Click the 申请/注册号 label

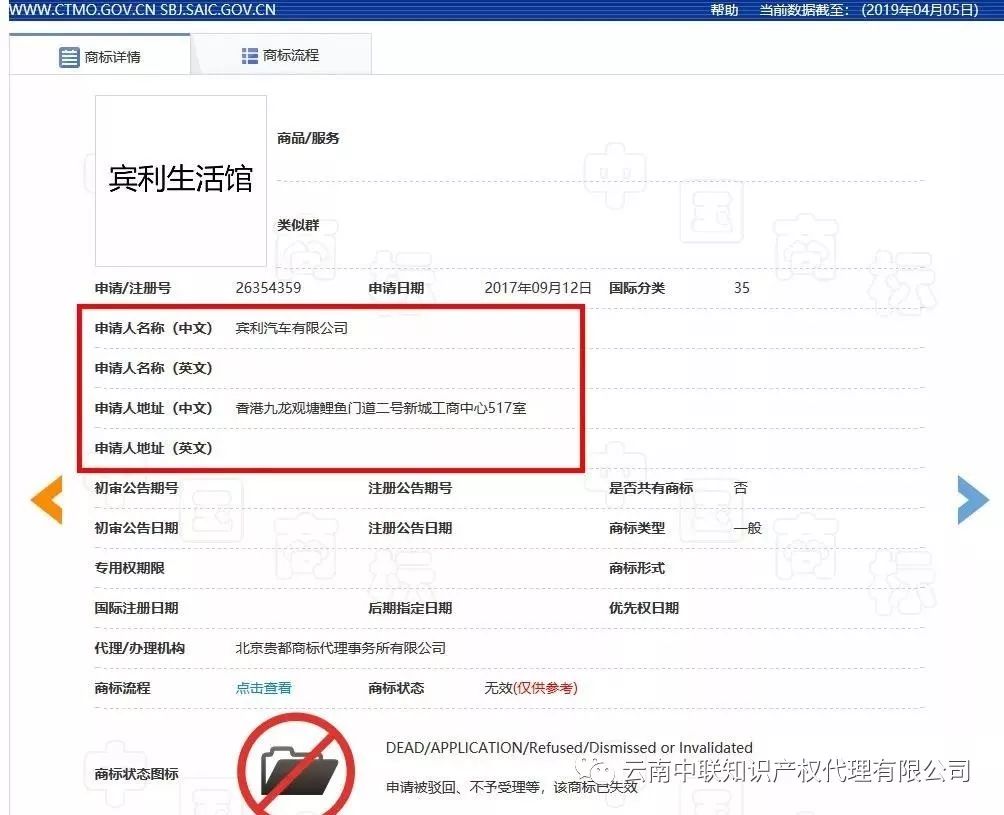tap(133, 288)
